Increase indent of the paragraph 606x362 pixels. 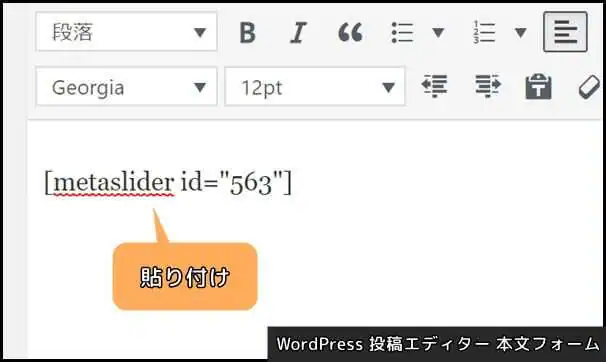488,86
